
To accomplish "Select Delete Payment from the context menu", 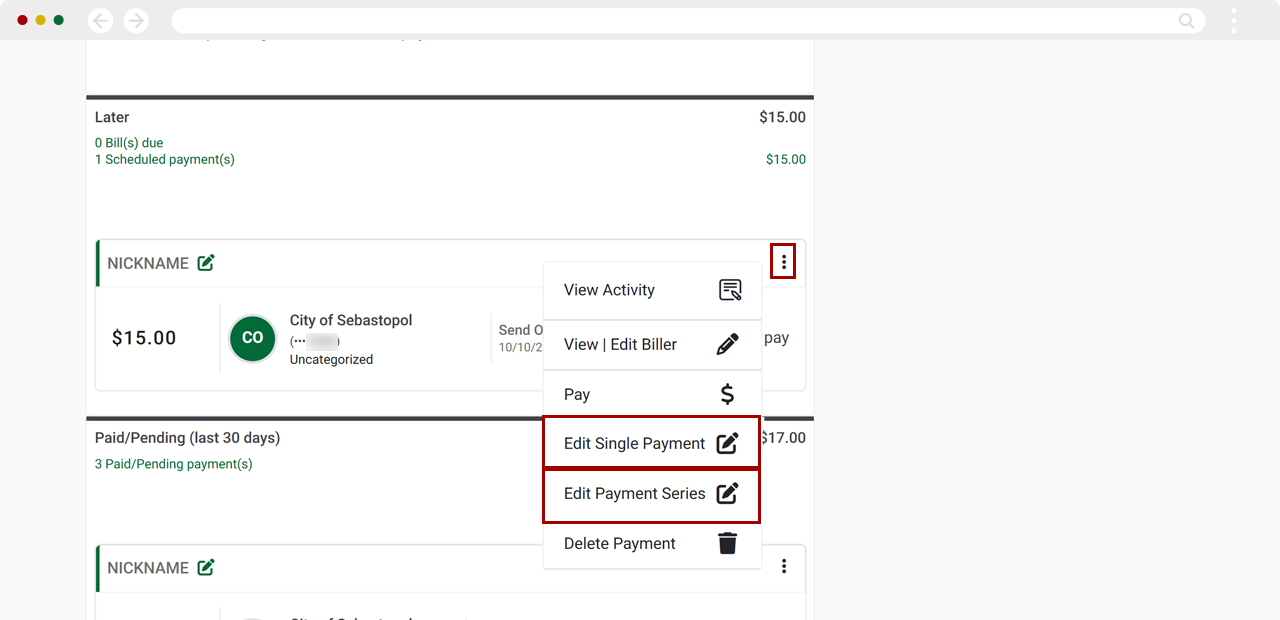I will (x=619, y=543).
